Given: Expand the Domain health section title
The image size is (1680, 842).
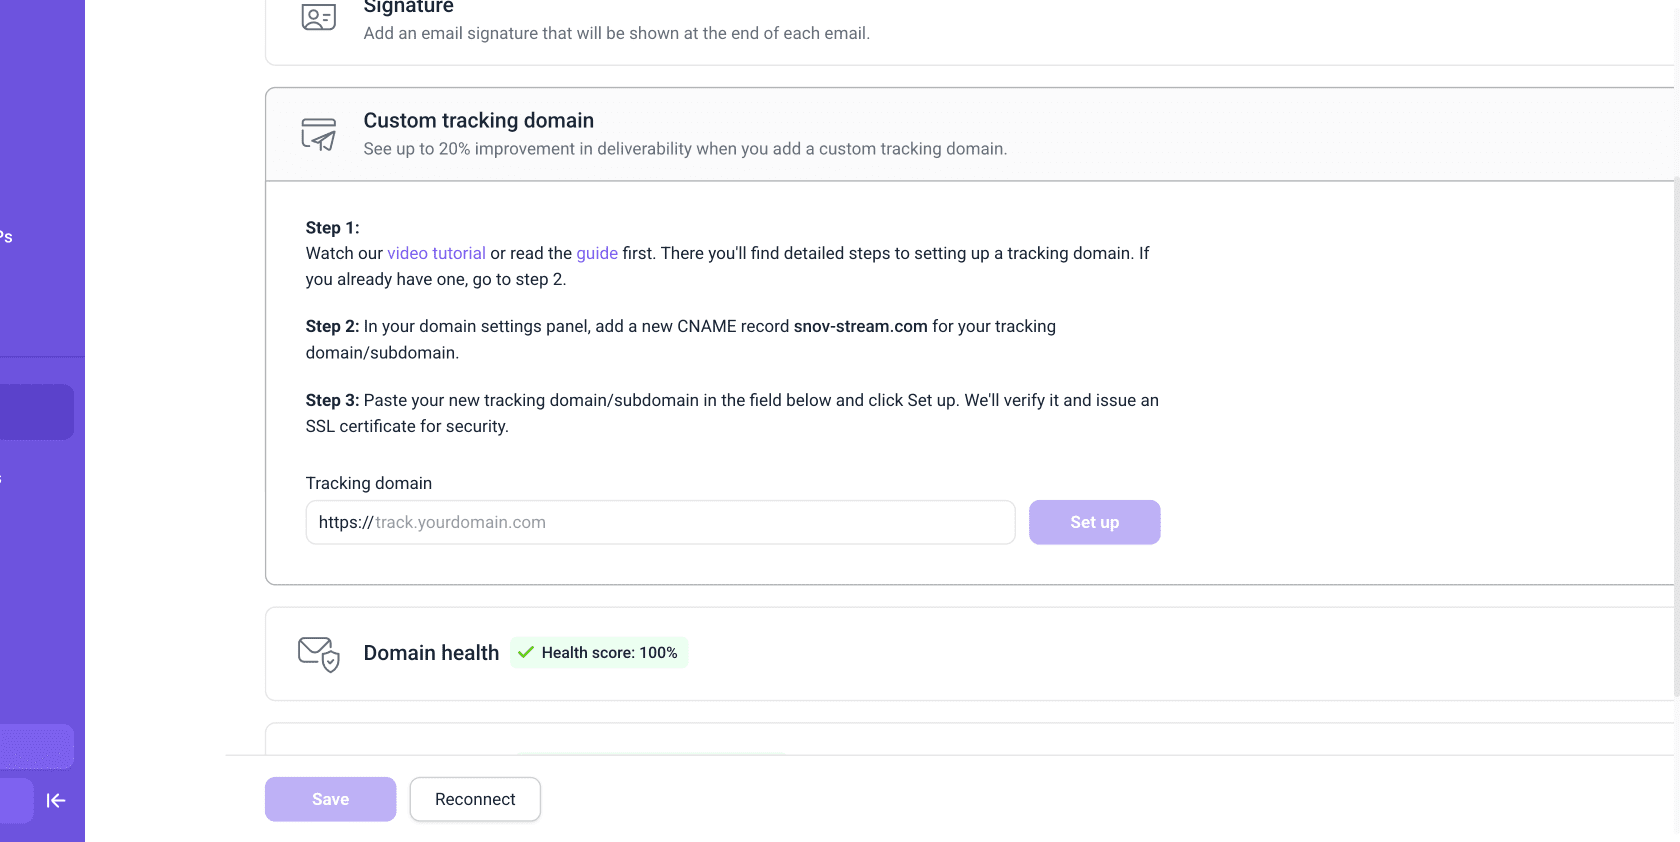Looking at the screenshot, I should coord(431,653).
